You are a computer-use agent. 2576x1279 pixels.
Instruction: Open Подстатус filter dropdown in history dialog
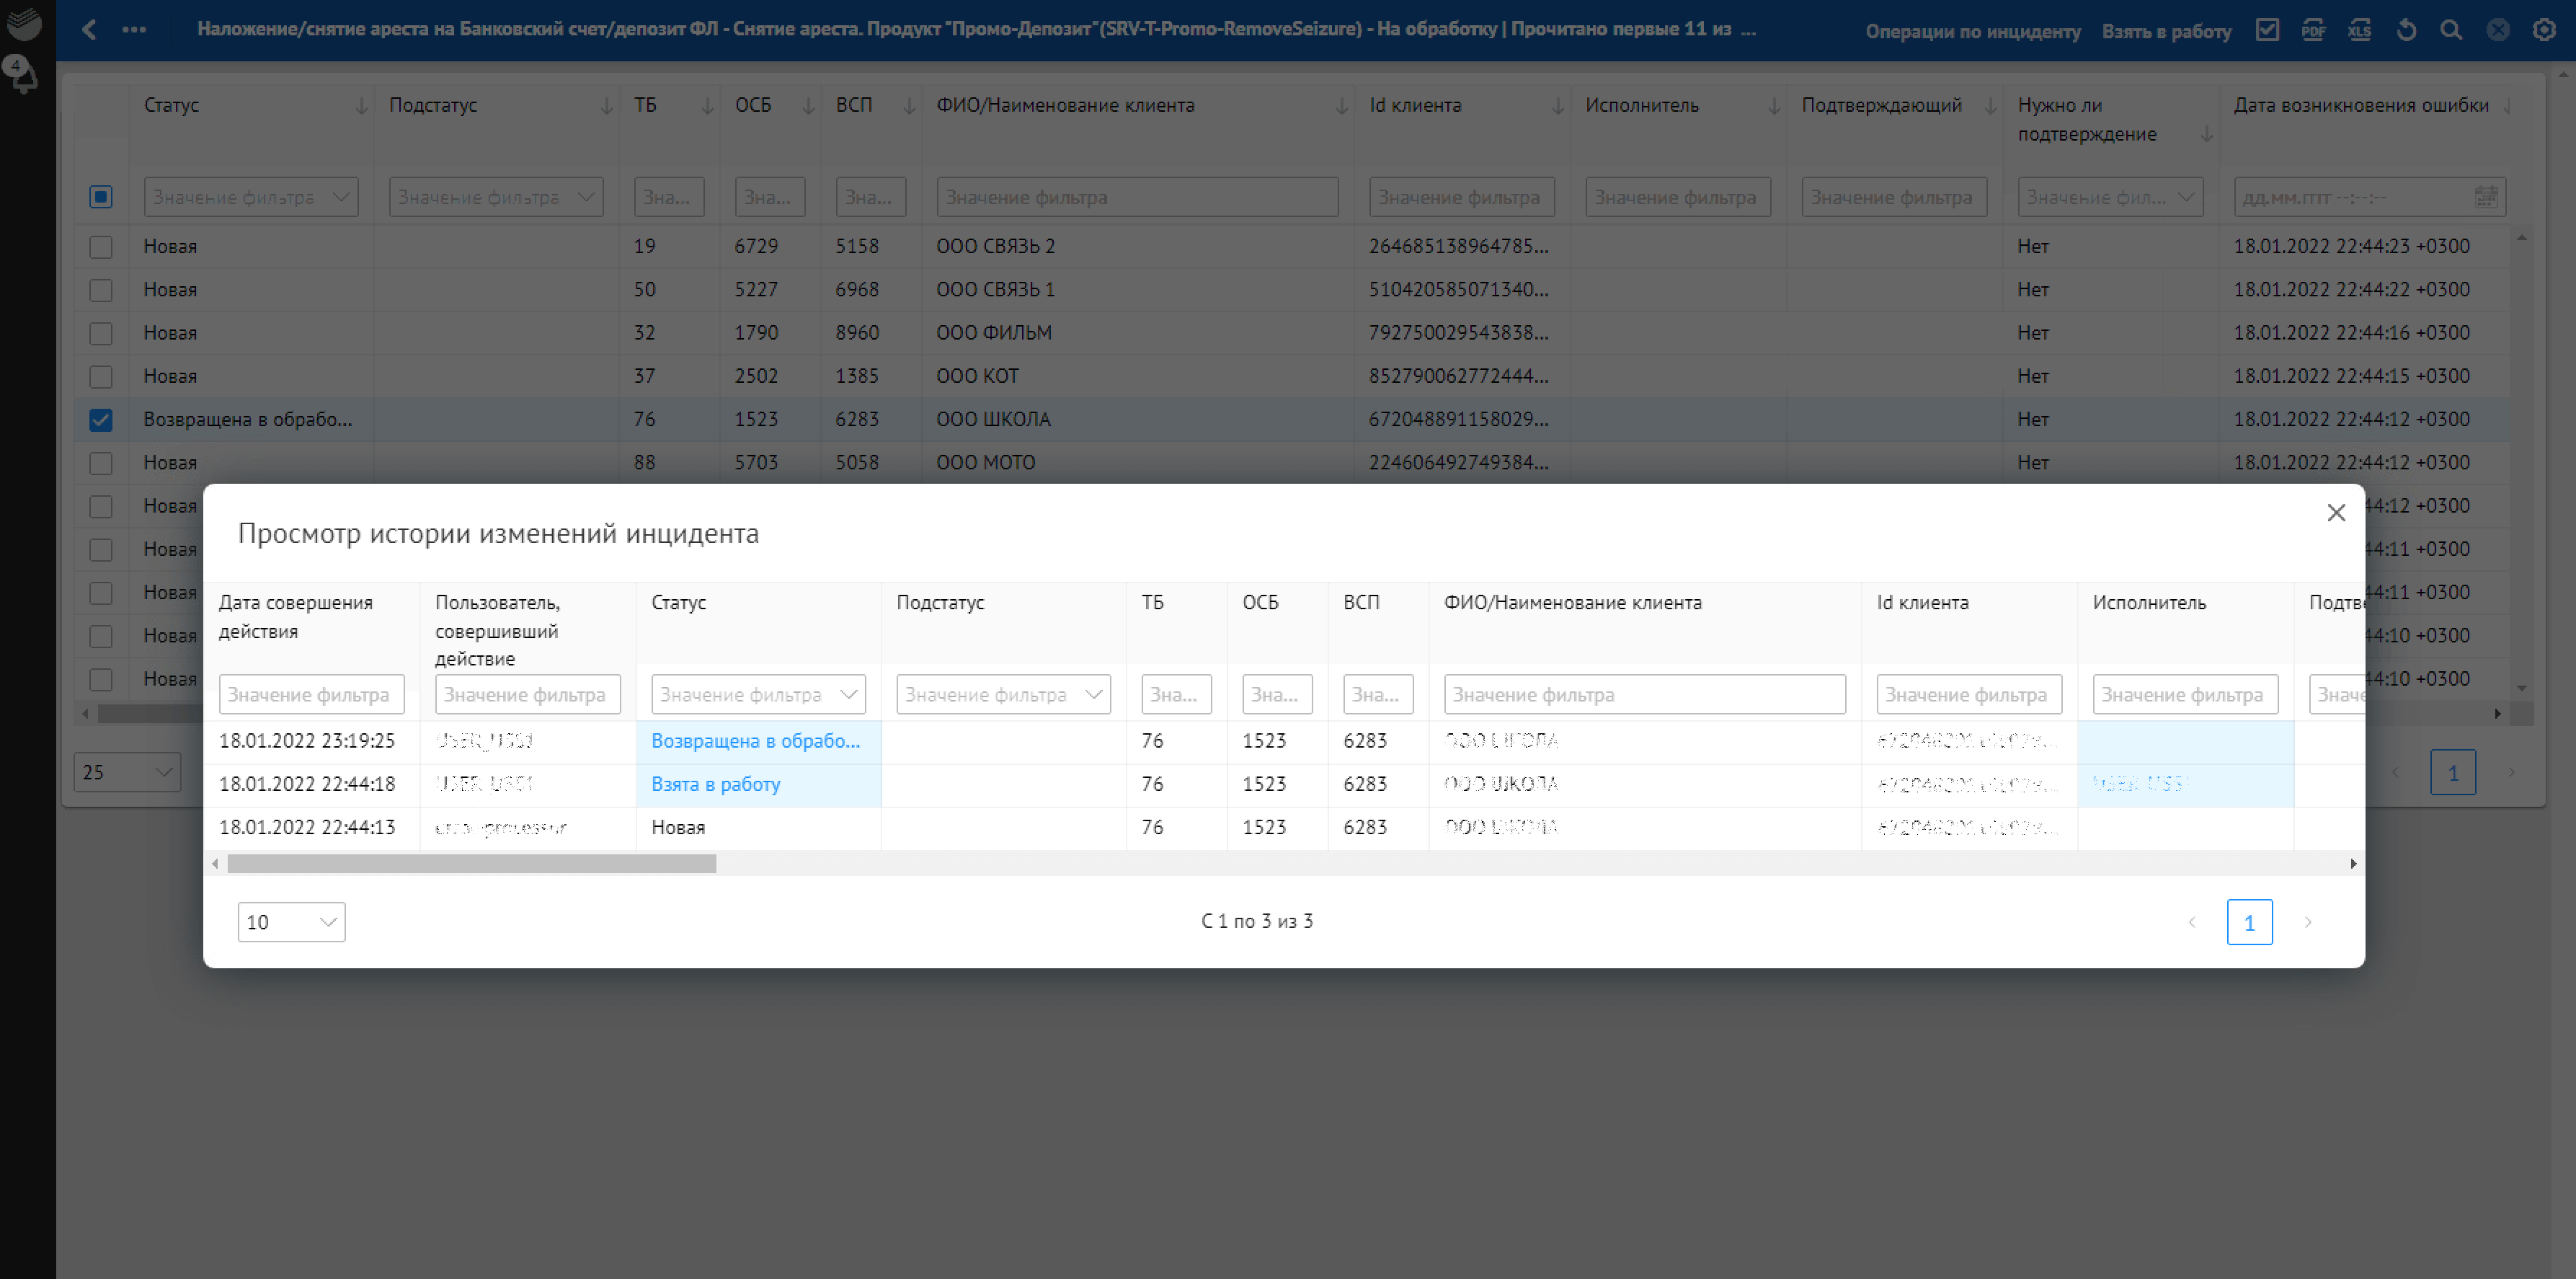1003,694
